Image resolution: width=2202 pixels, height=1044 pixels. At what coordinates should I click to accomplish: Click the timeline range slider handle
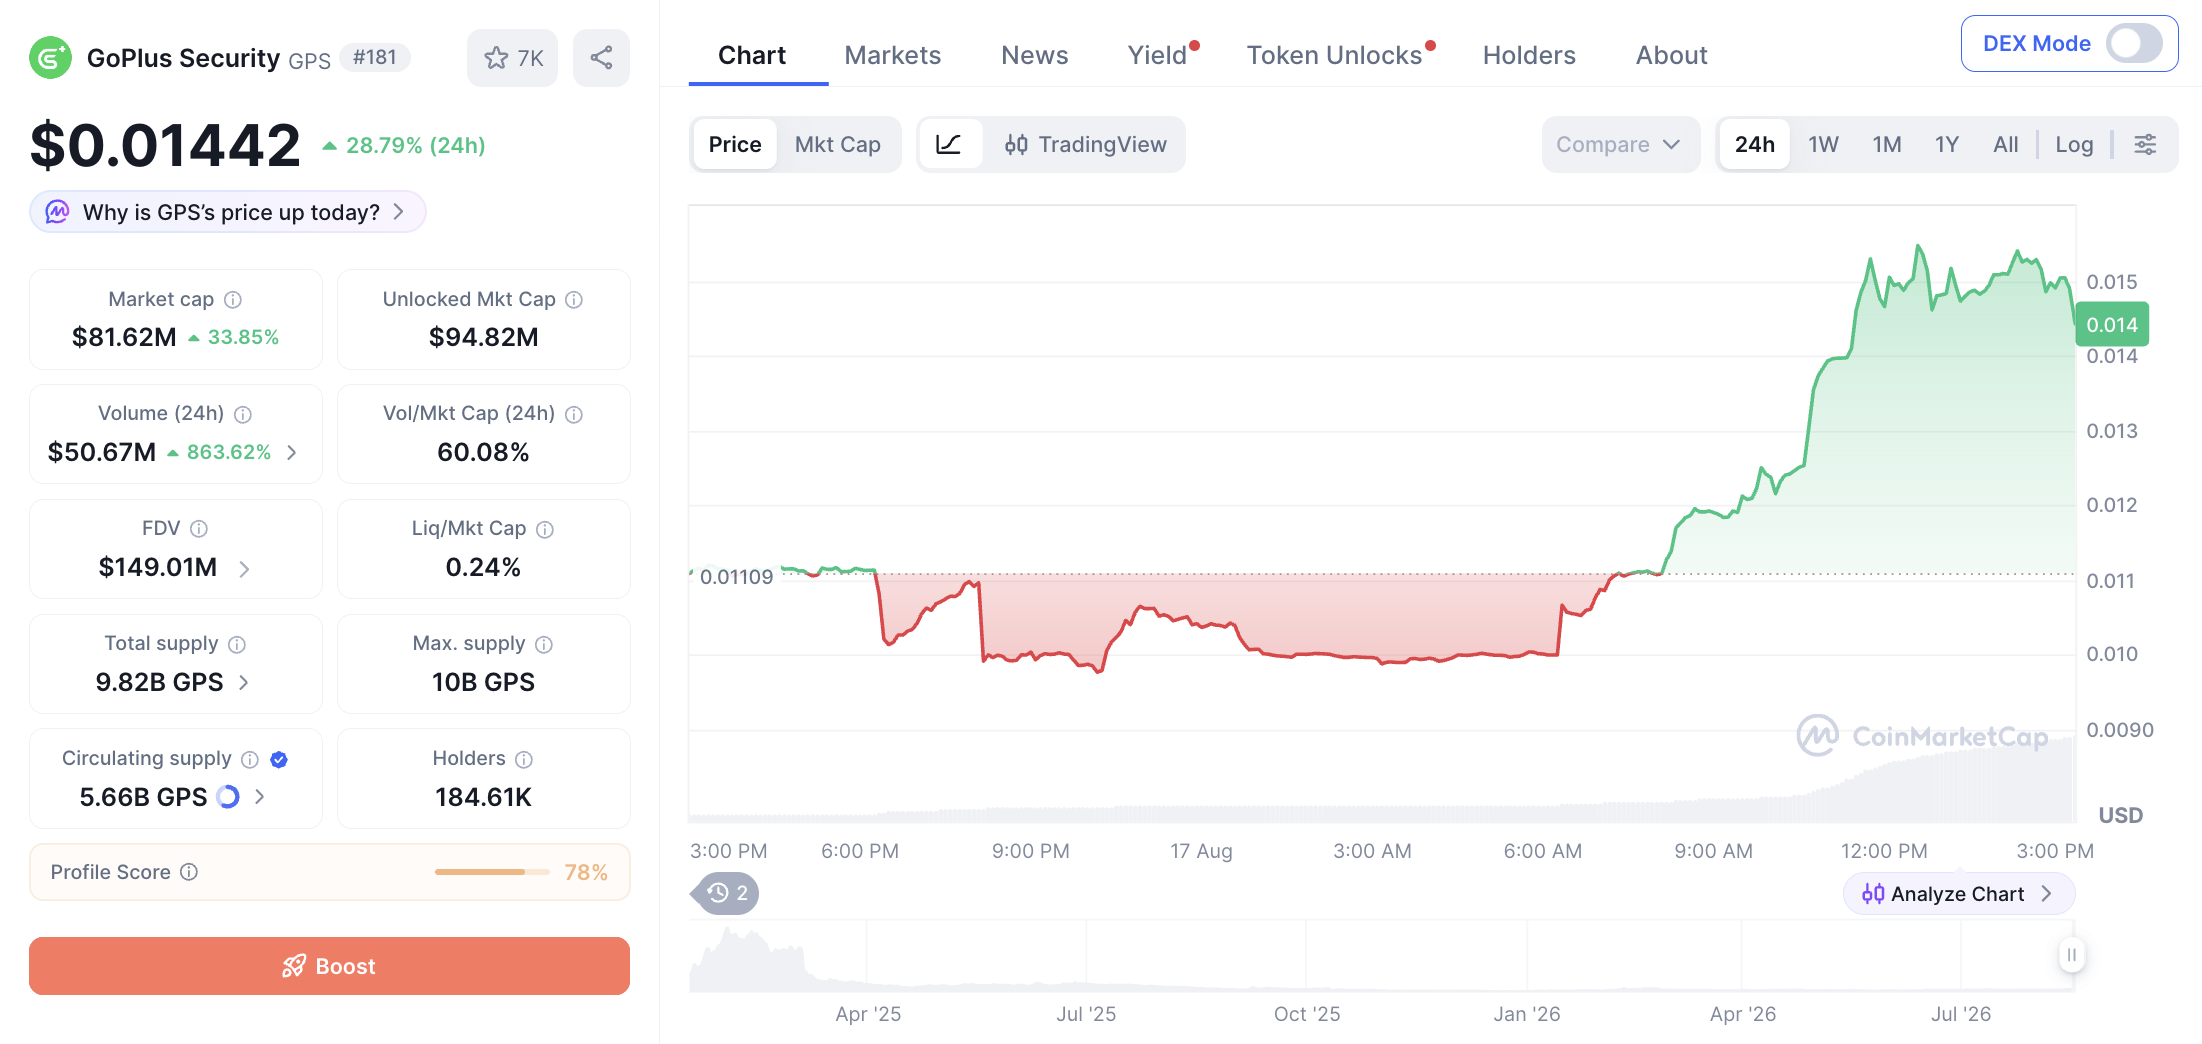tap(2071, 955)
